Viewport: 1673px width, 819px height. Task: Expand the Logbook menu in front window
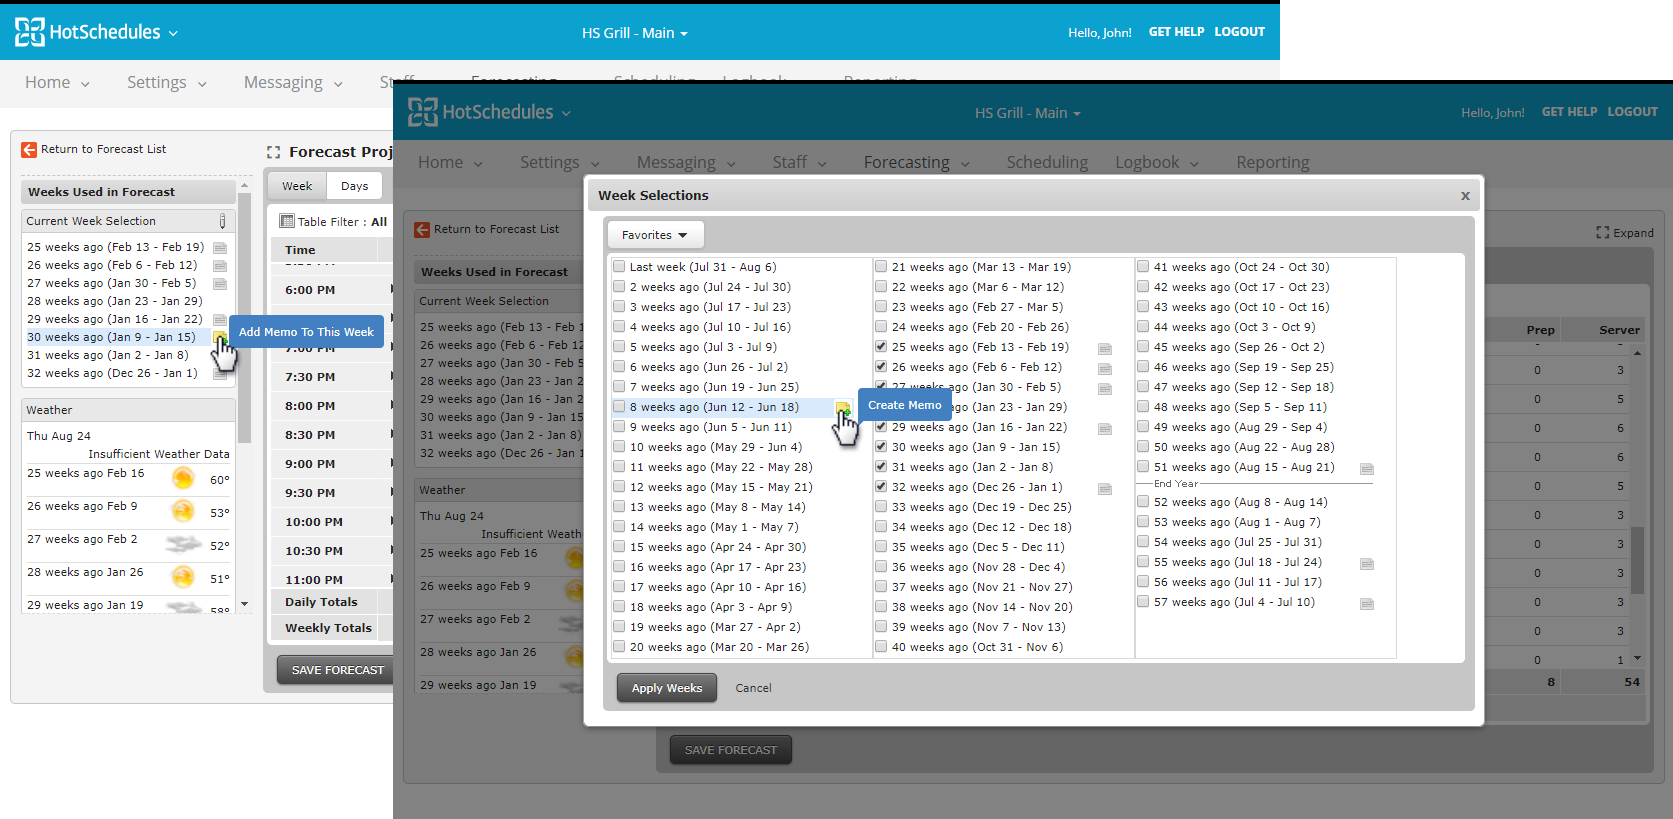[1157, 163]
